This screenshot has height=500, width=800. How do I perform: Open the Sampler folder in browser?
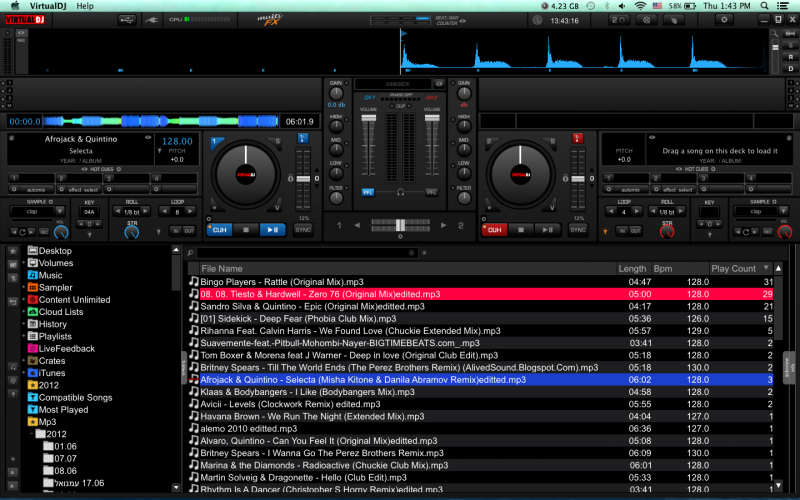pos(55,287)
